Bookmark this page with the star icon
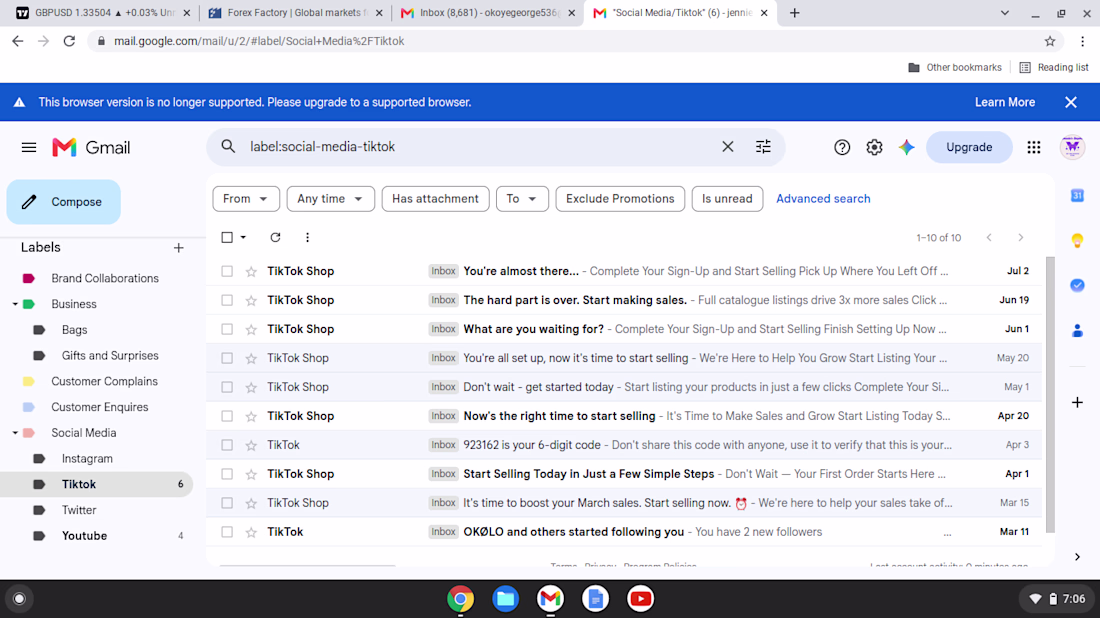The image size is (1100, 618). click(1049, 41)
